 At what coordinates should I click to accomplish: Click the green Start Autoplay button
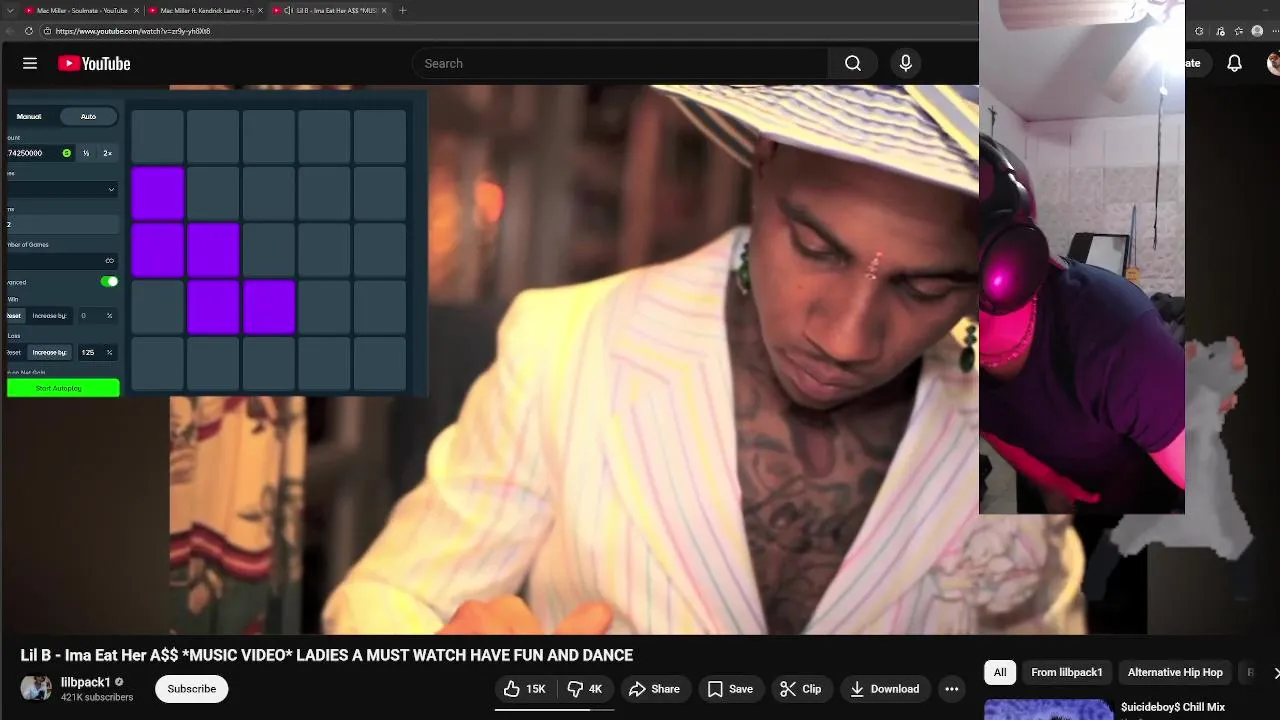[63, 388]
